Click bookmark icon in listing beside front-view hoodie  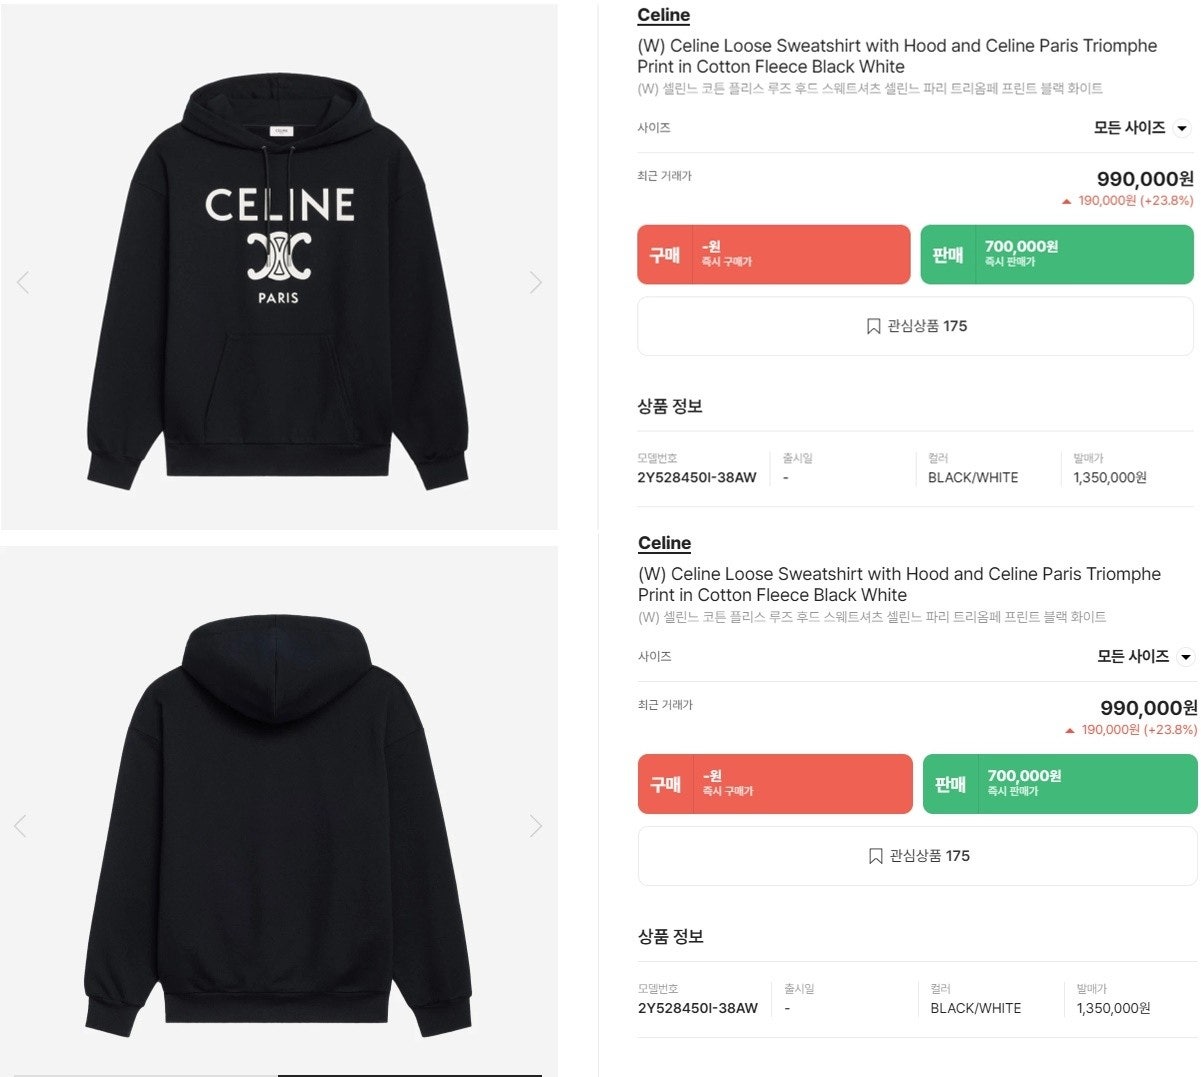coord(873,326)
